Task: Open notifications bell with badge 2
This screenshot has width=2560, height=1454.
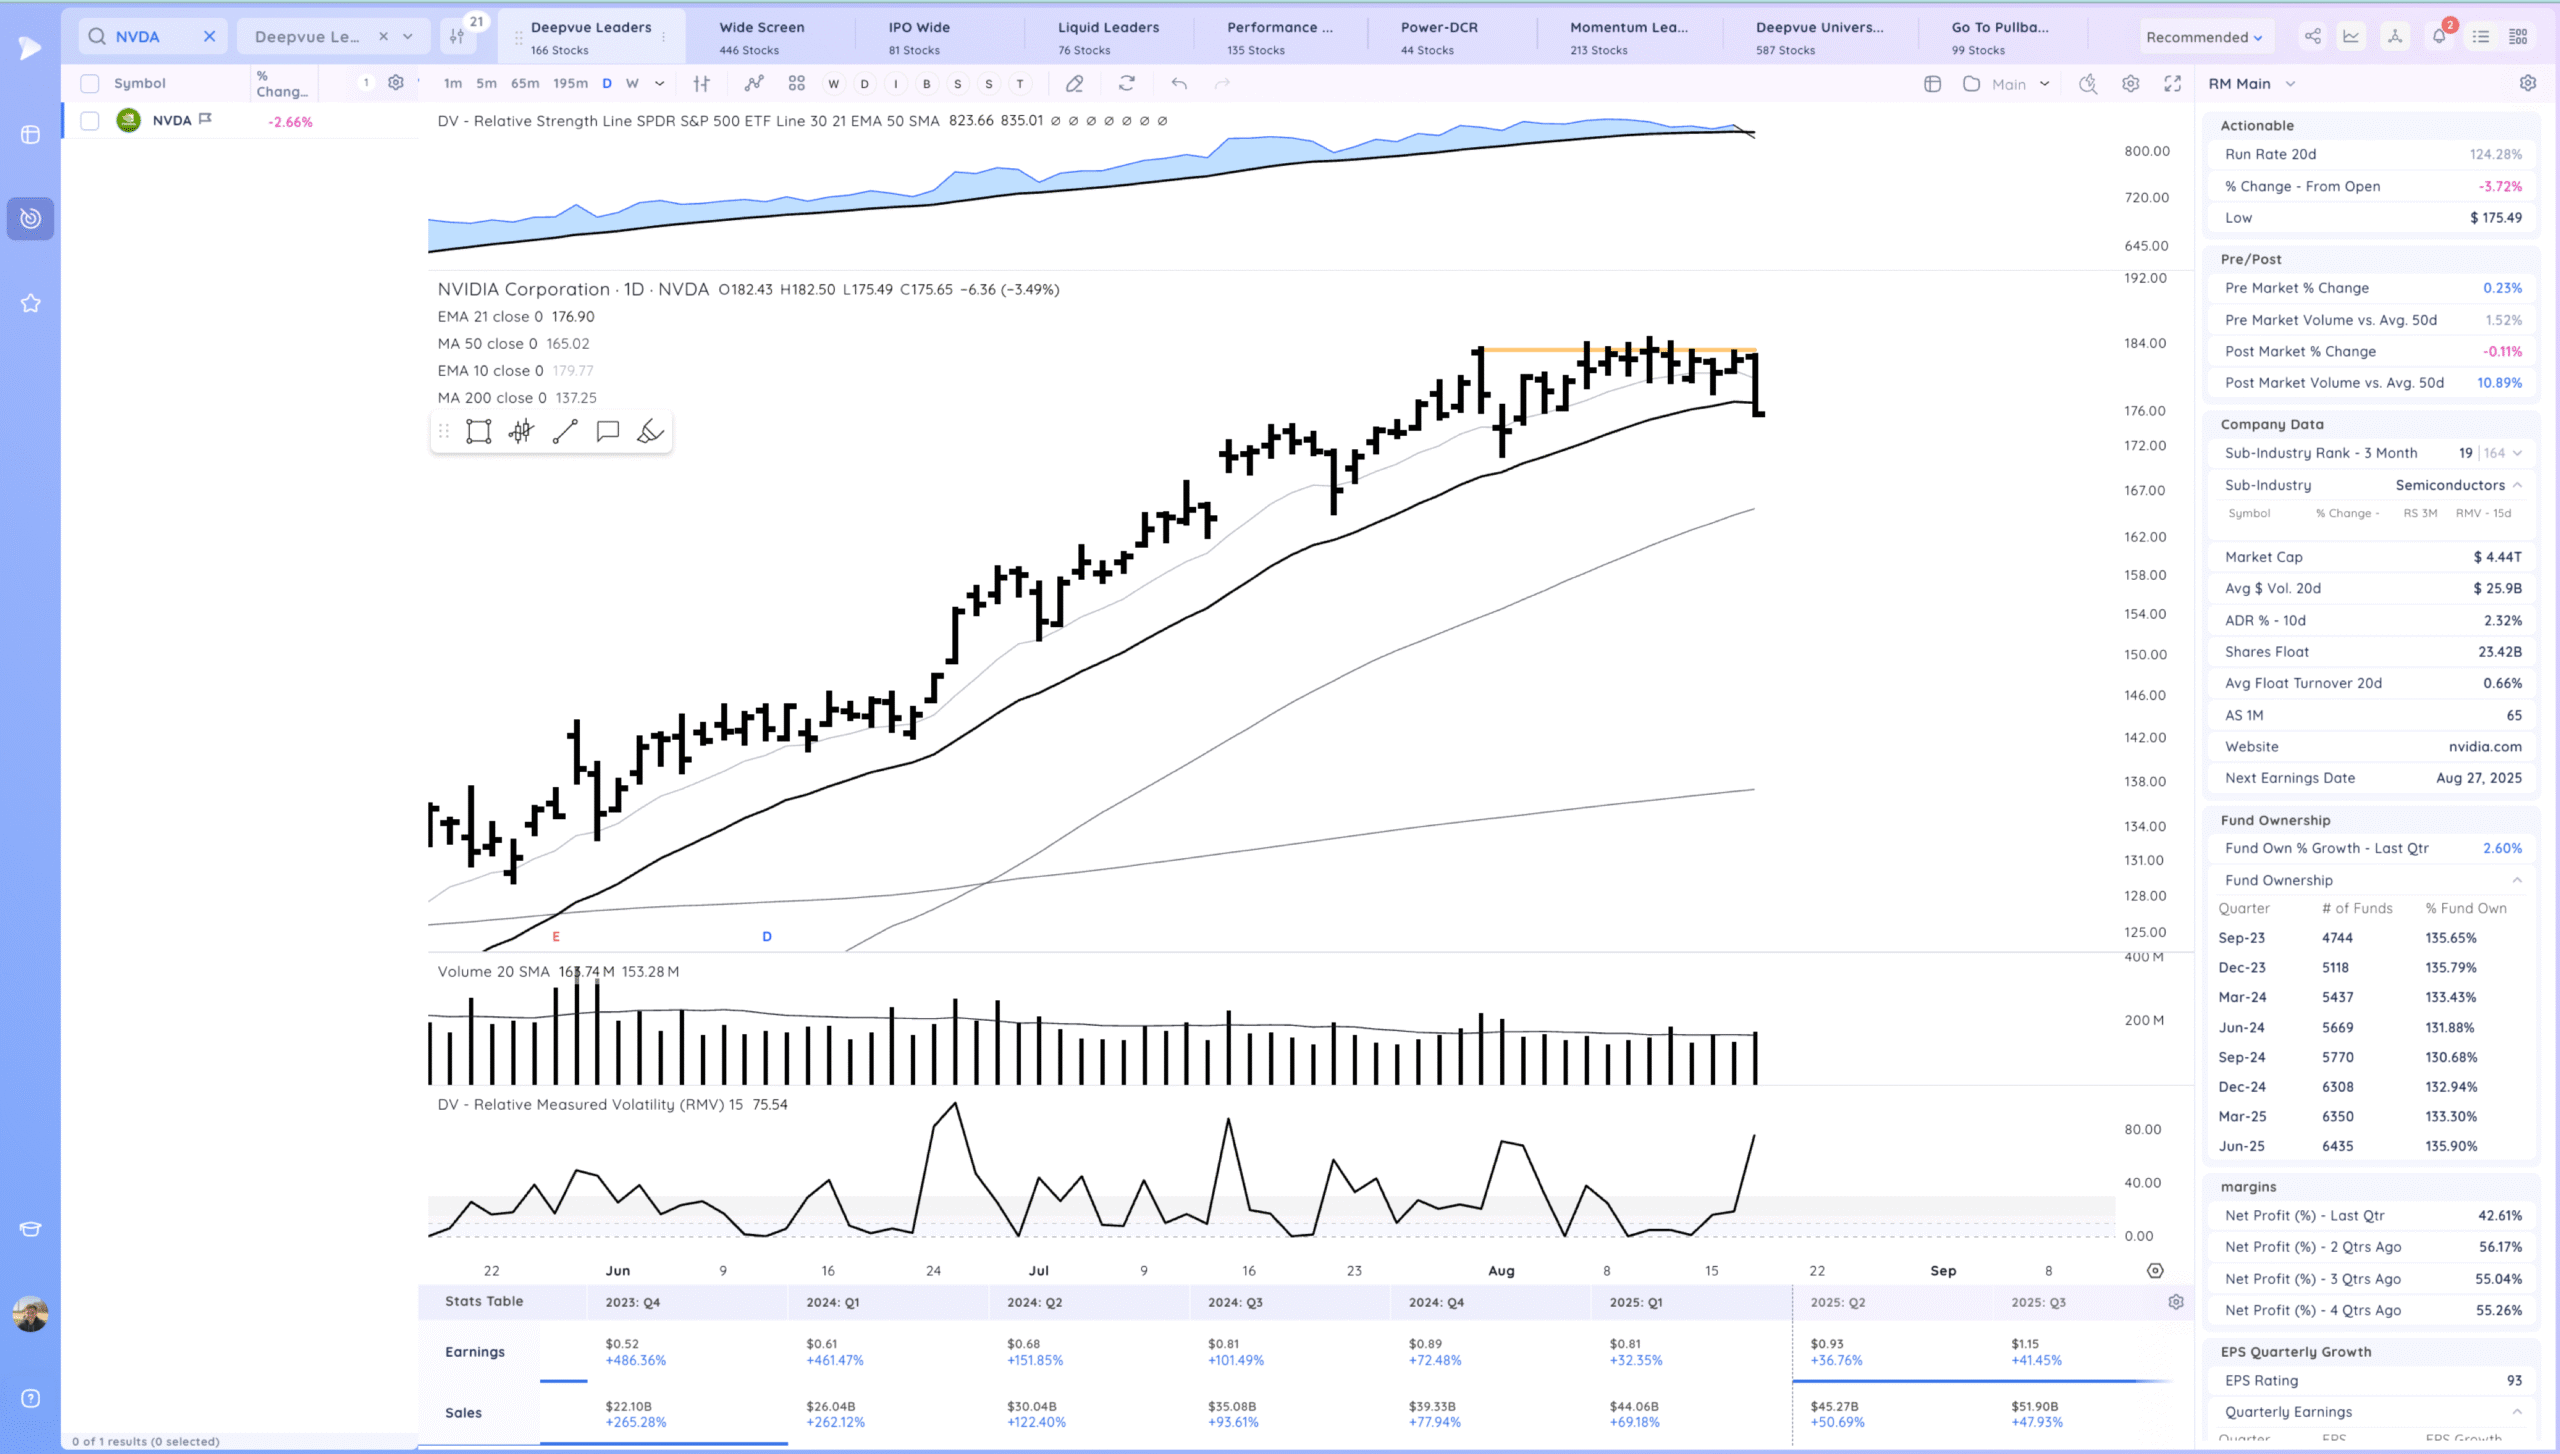Action: [x=2440, y=36]
